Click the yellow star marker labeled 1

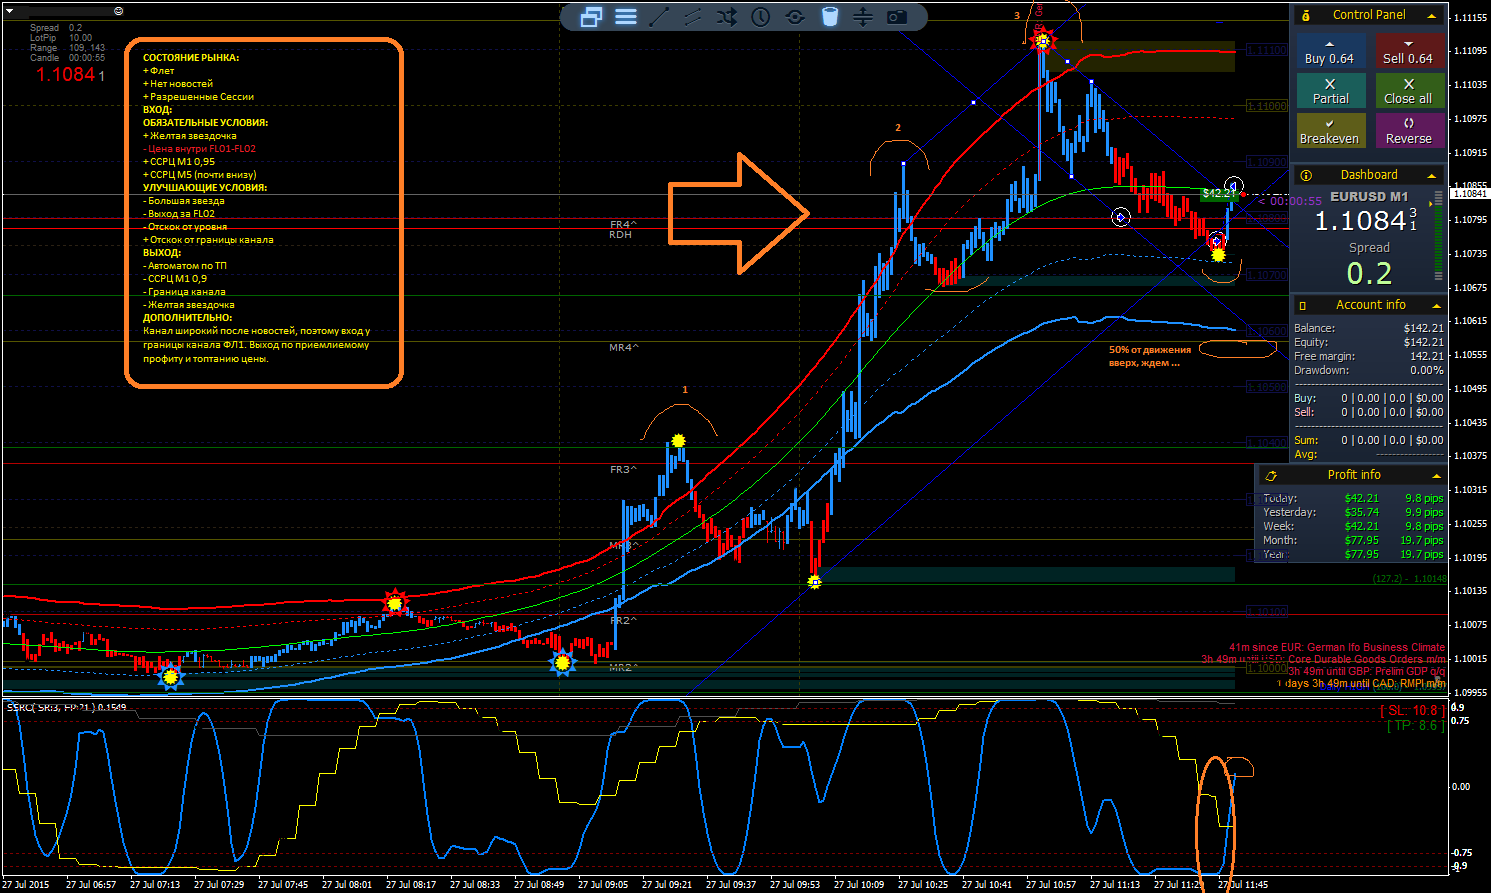pos(679,441)
